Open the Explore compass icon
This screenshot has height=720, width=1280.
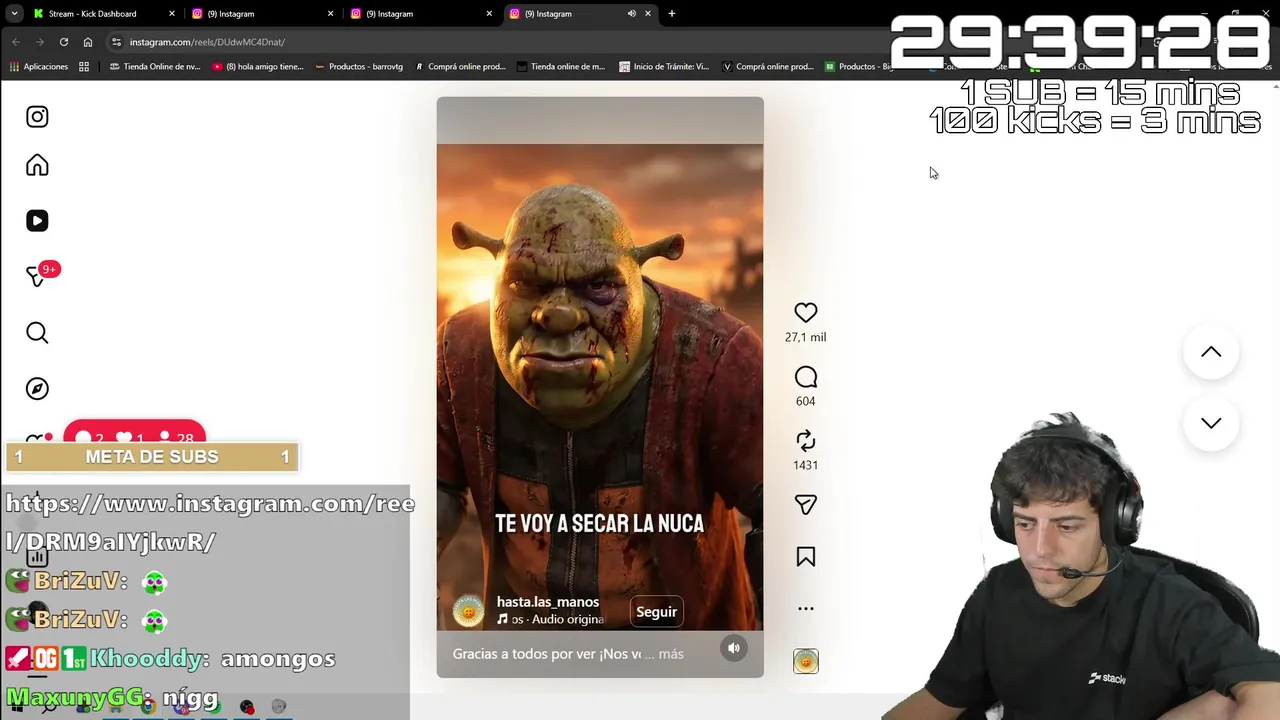click(x=37, y=389)
